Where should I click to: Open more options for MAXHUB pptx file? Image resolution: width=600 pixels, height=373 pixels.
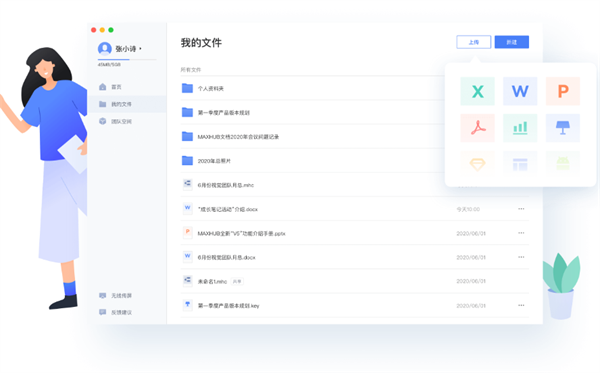521,233
